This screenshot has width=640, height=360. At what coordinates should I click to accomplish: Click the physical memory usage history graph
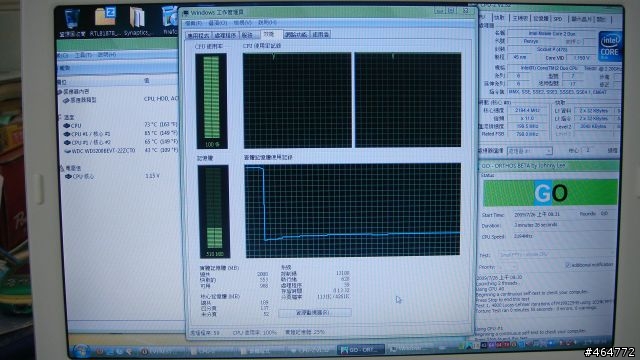tap(353, 210)
